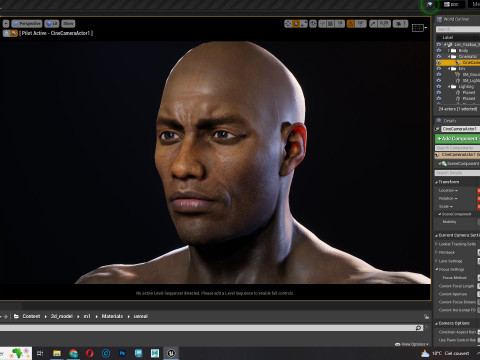Hide the Env folder via eye icon
This screenshot has width=480, height=360.
(439, 68)
